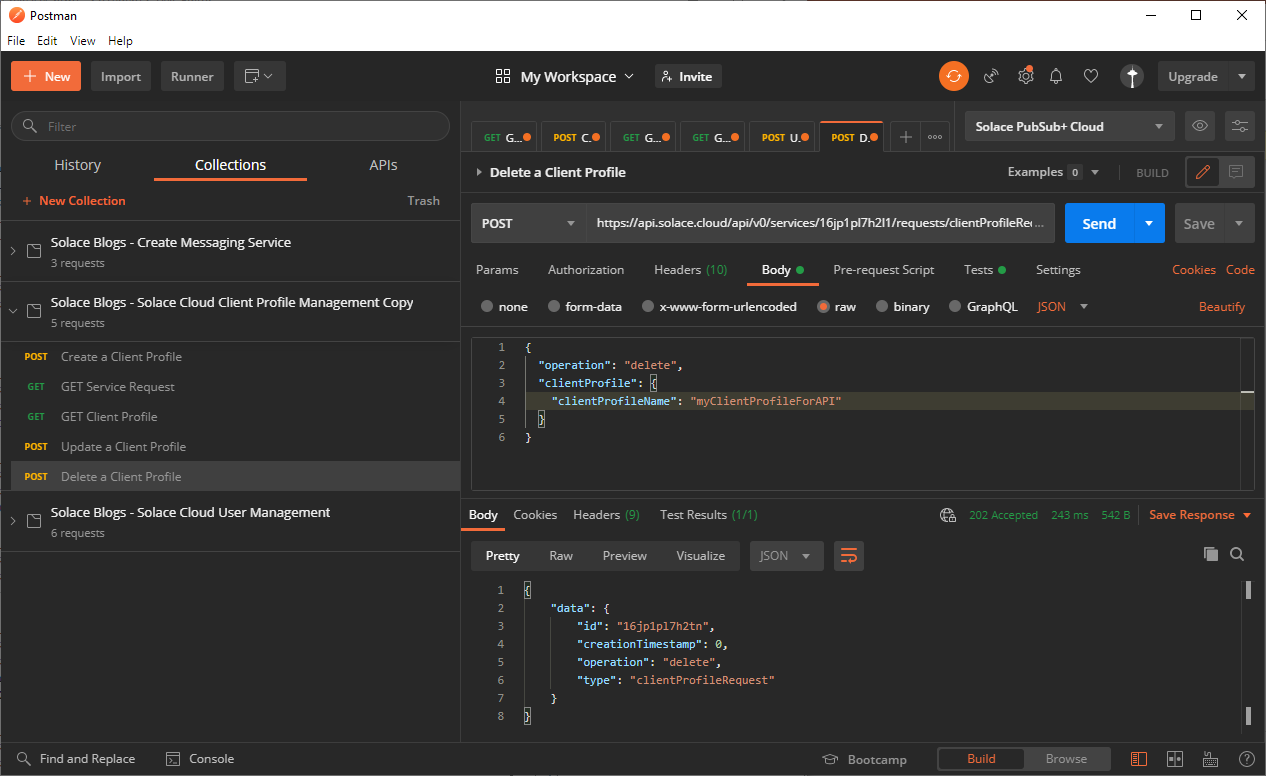Open notifications bell icon
The height and width of the screenshot is (776, 1266).
coord(1056,76)
